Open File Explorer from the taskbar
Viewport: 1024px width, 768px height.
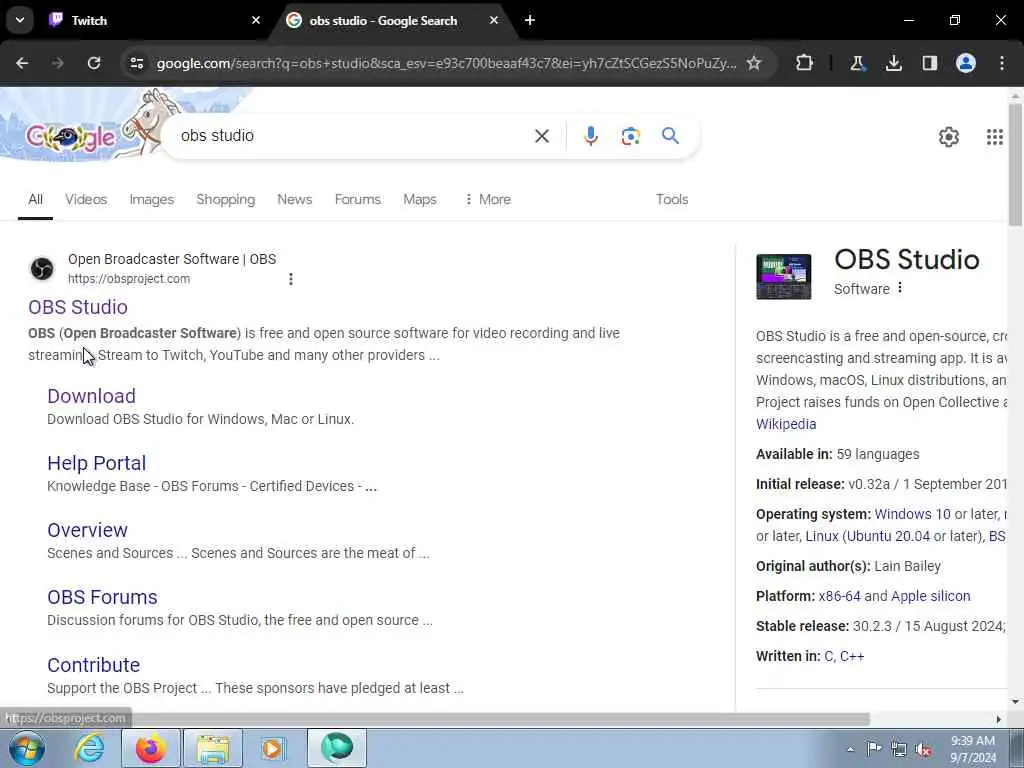point(214,748)
